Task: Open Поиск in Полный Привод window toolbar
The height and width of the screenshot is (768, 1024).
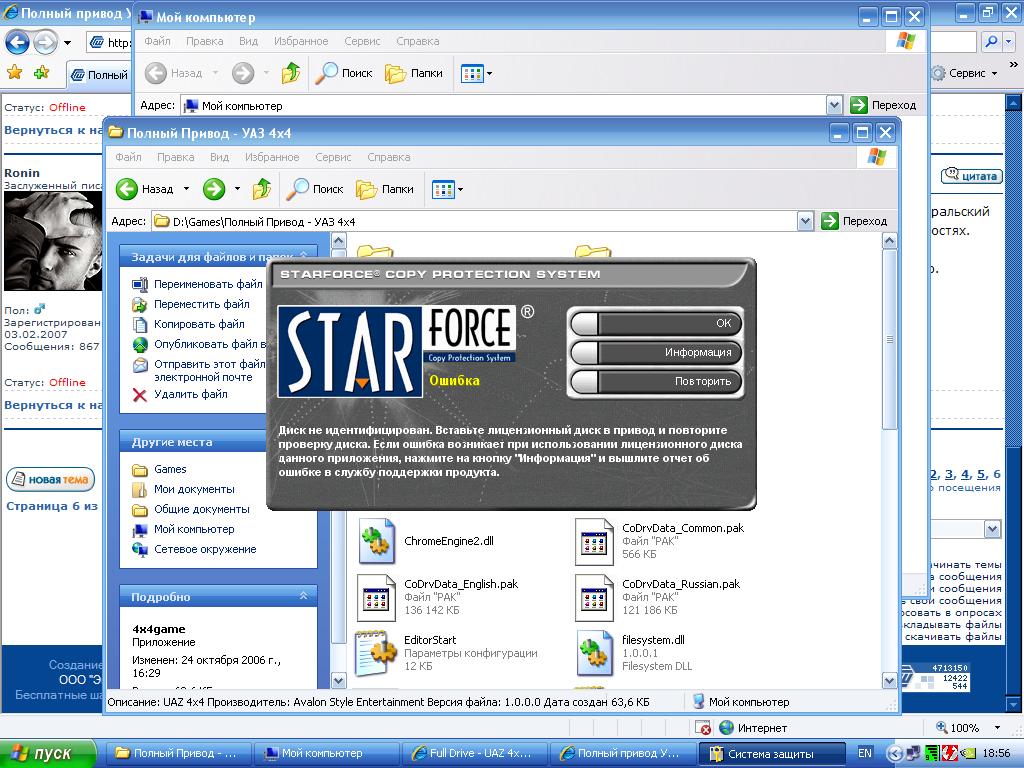Action: (315, 189)
